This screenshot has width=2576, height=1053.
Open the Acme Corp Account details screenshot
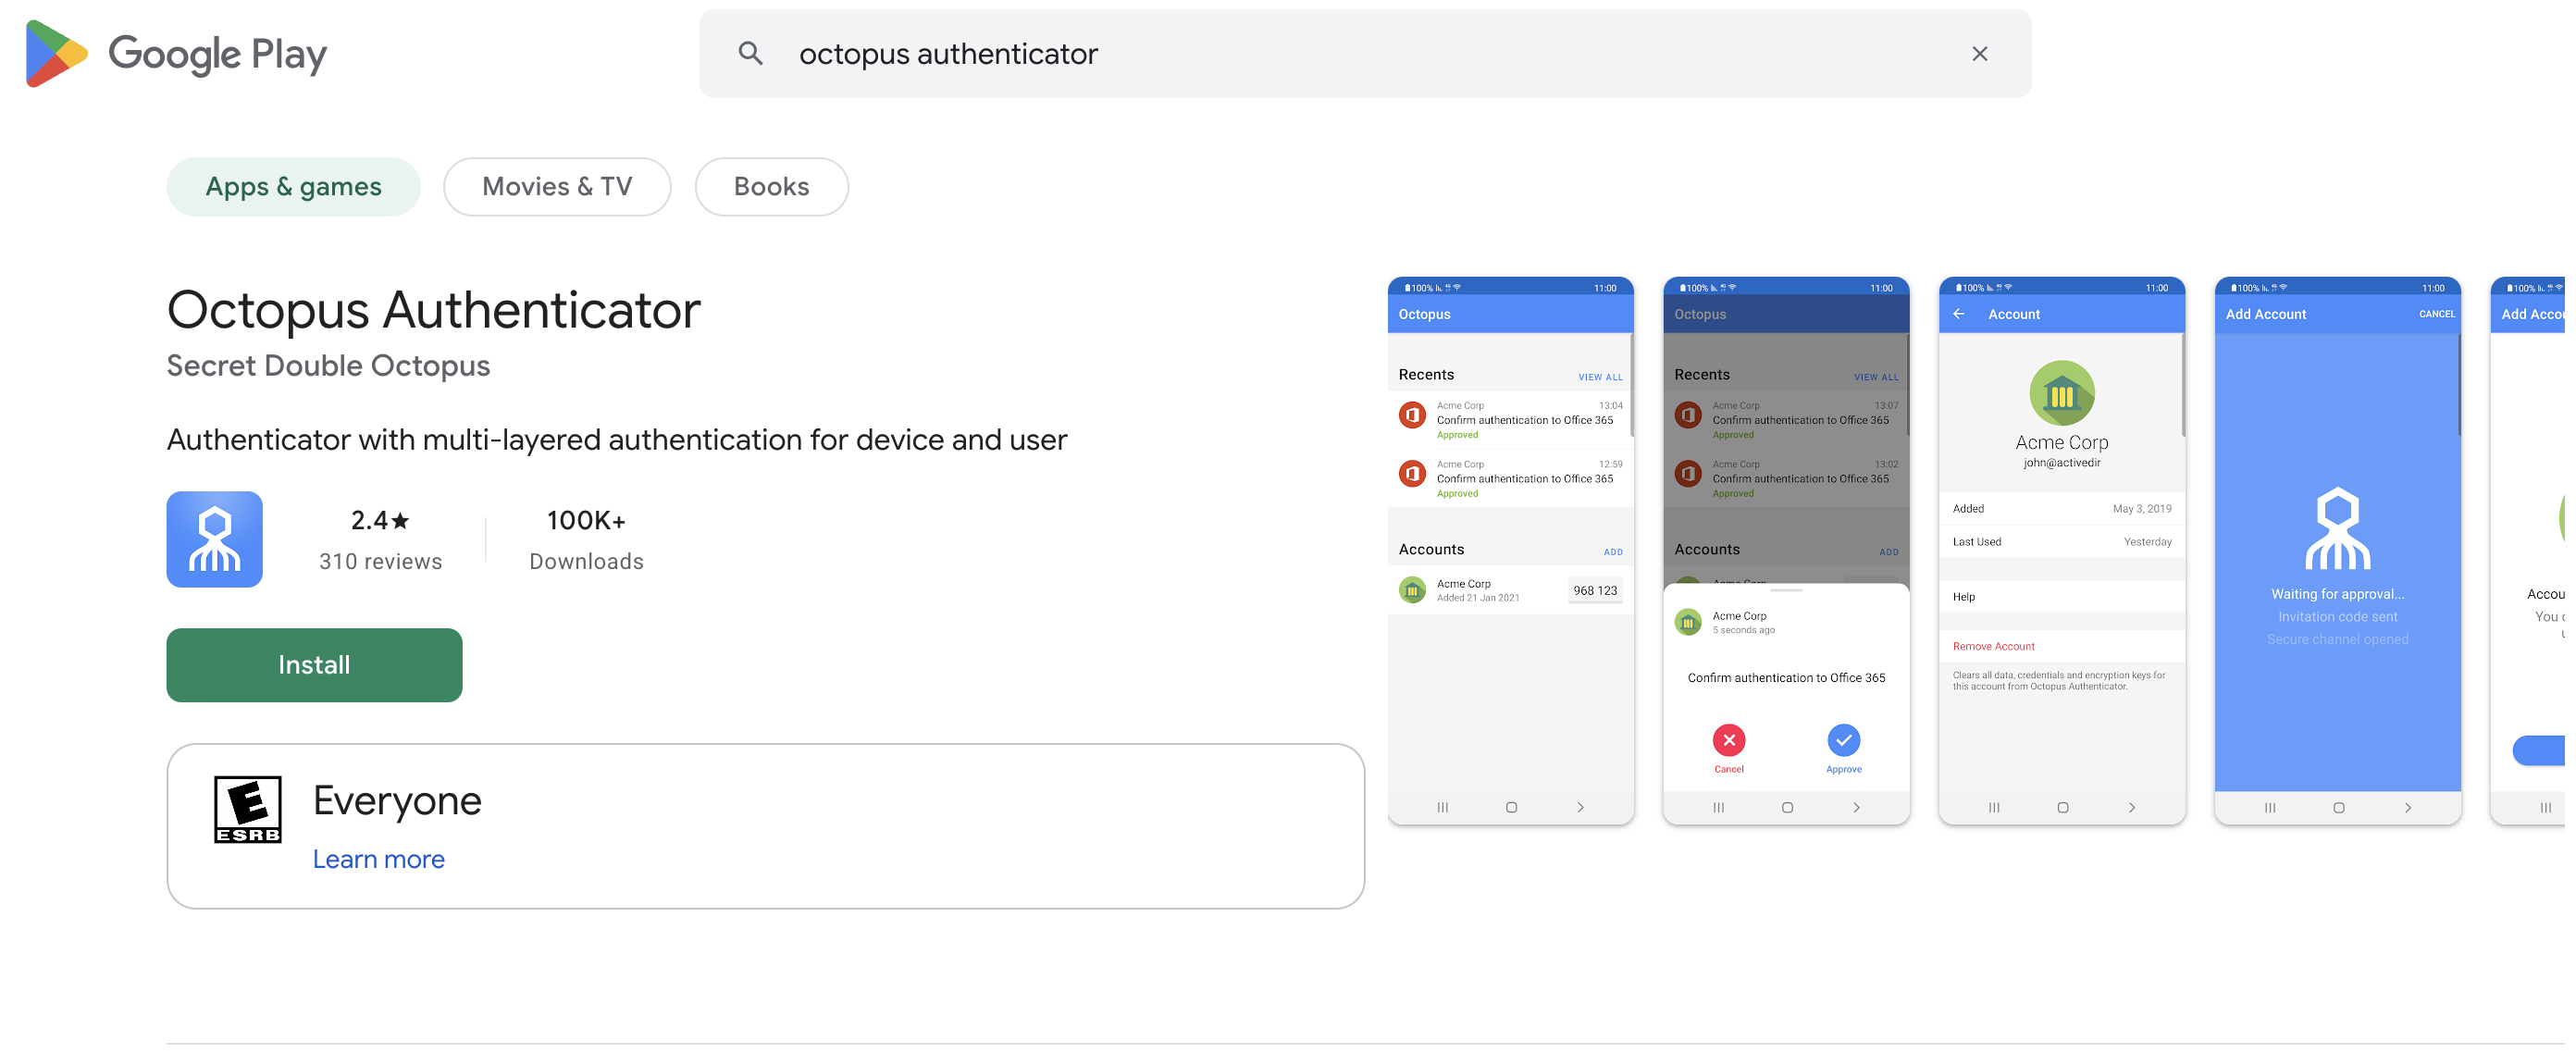[x=2062, y=551]
